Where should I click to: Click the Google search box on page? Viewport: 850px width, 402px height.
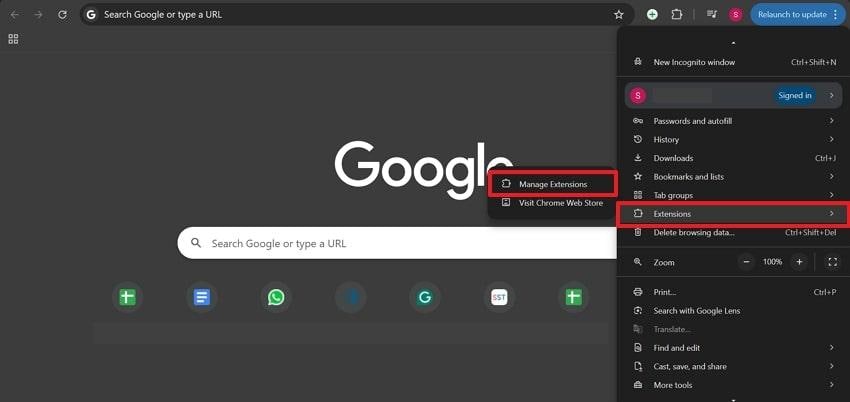397,243
